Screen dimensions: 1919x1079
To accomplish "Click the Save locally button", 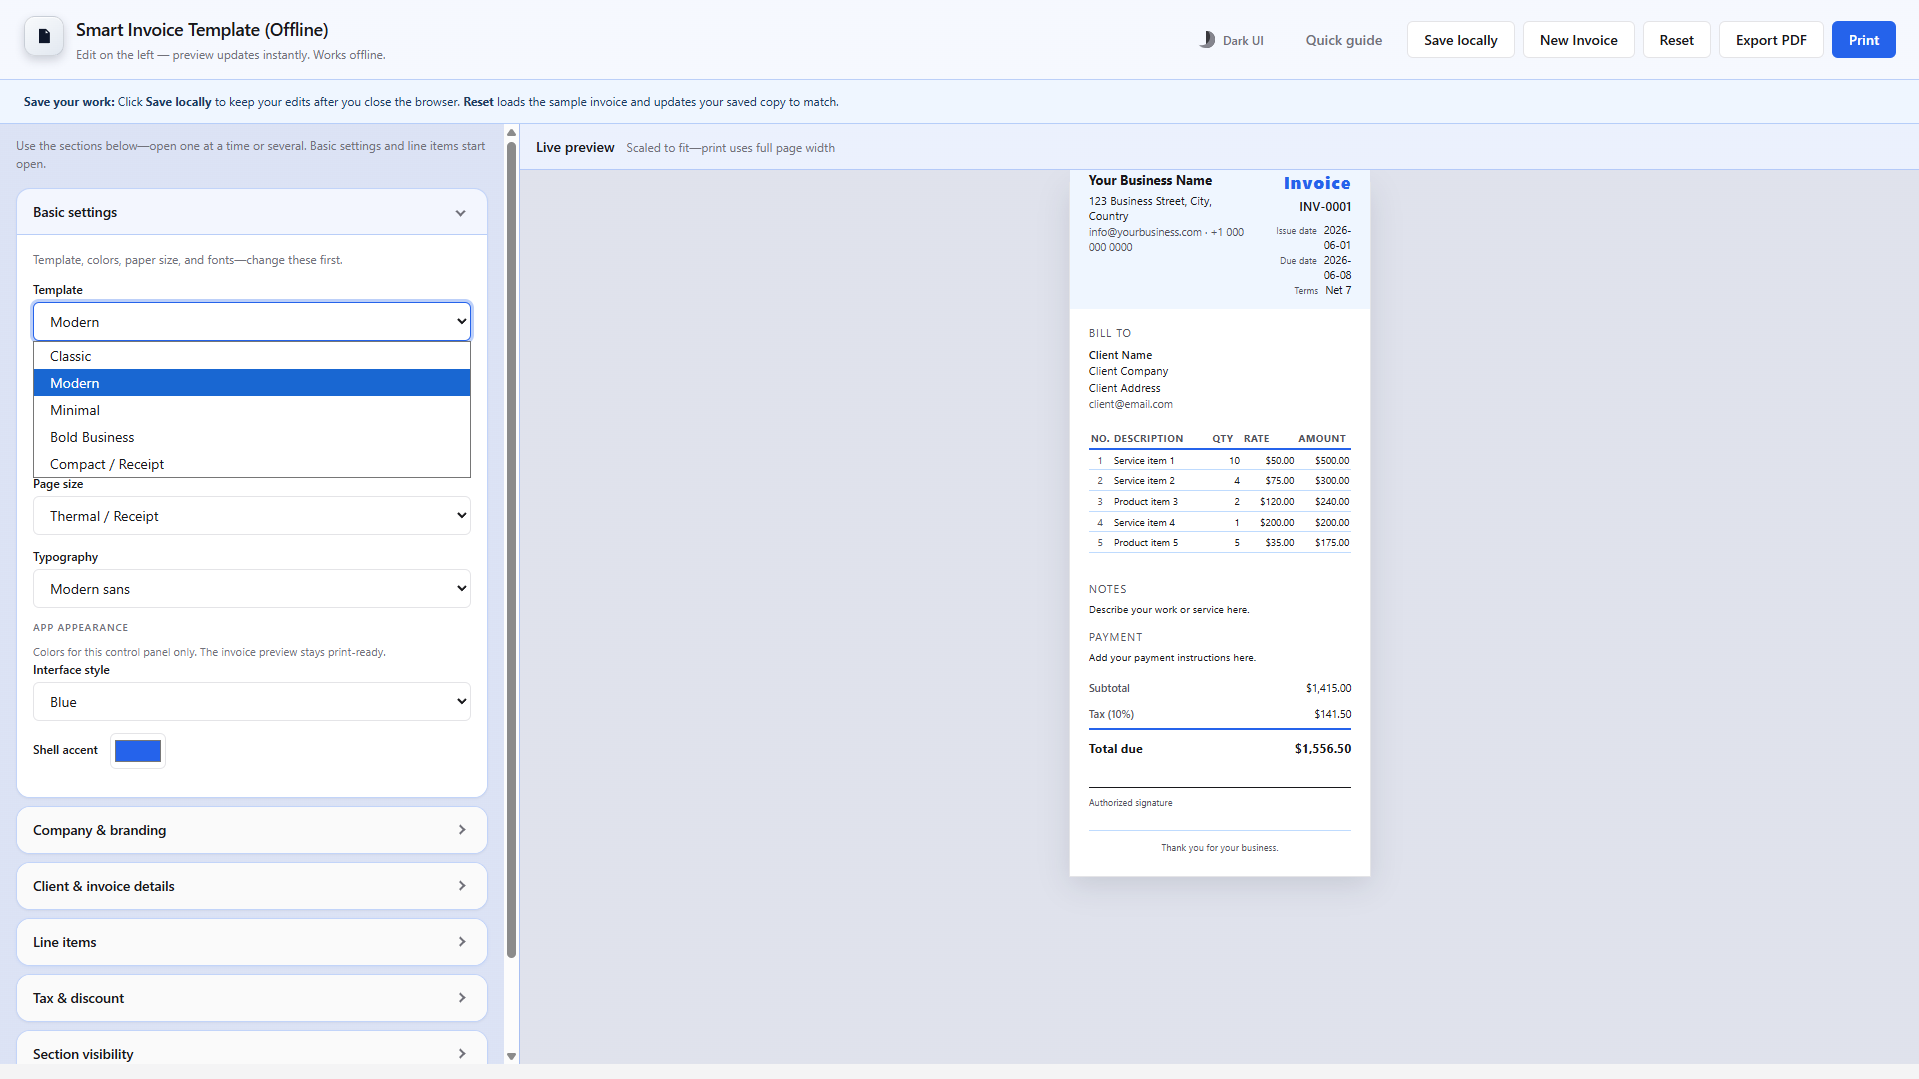I will point(1459,40).
